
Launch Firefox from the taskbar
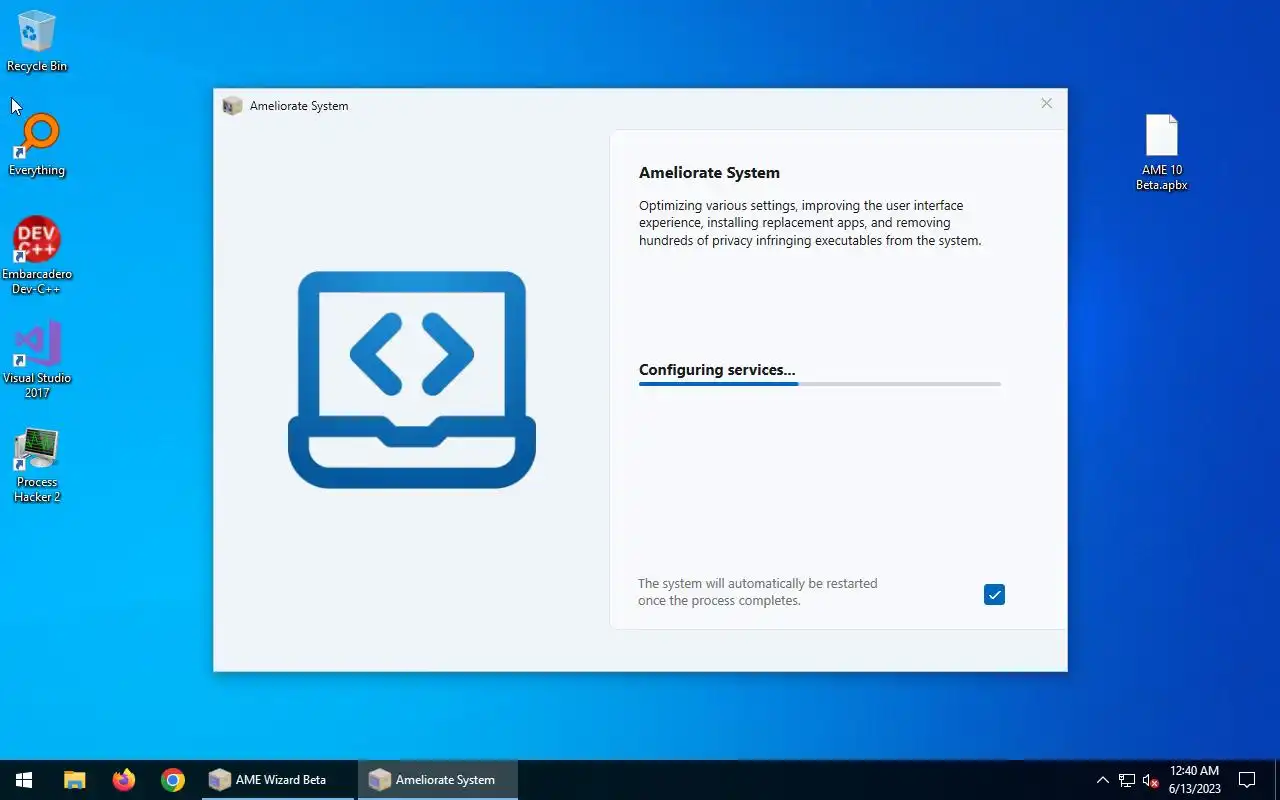(124, 780)
